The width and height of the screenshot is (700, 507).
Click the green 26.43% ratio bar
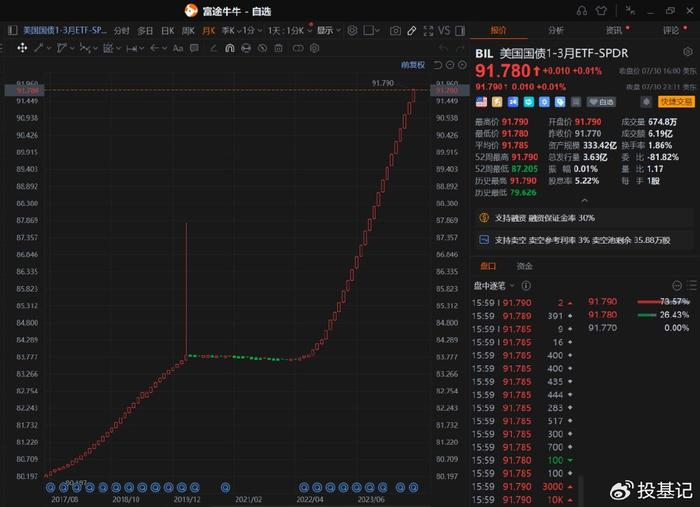(647, 315)
